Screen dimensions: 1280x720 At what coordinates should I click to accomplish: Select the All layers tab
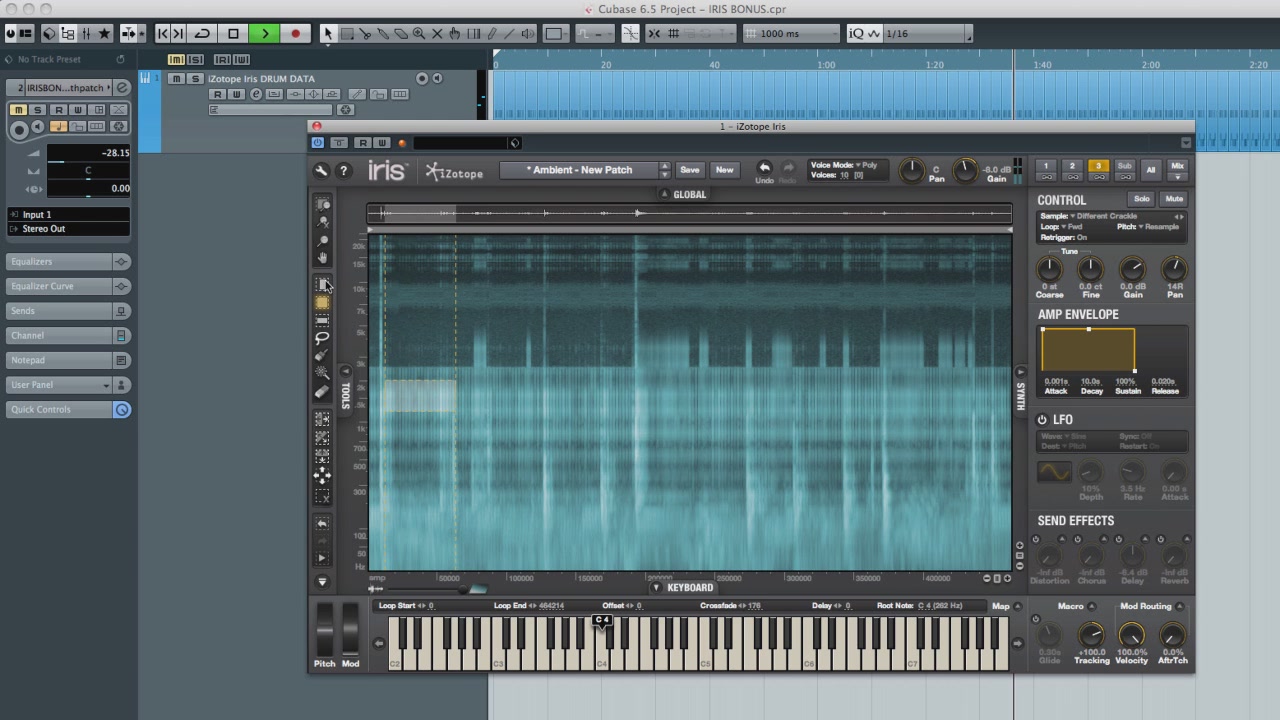point(1151,170)
